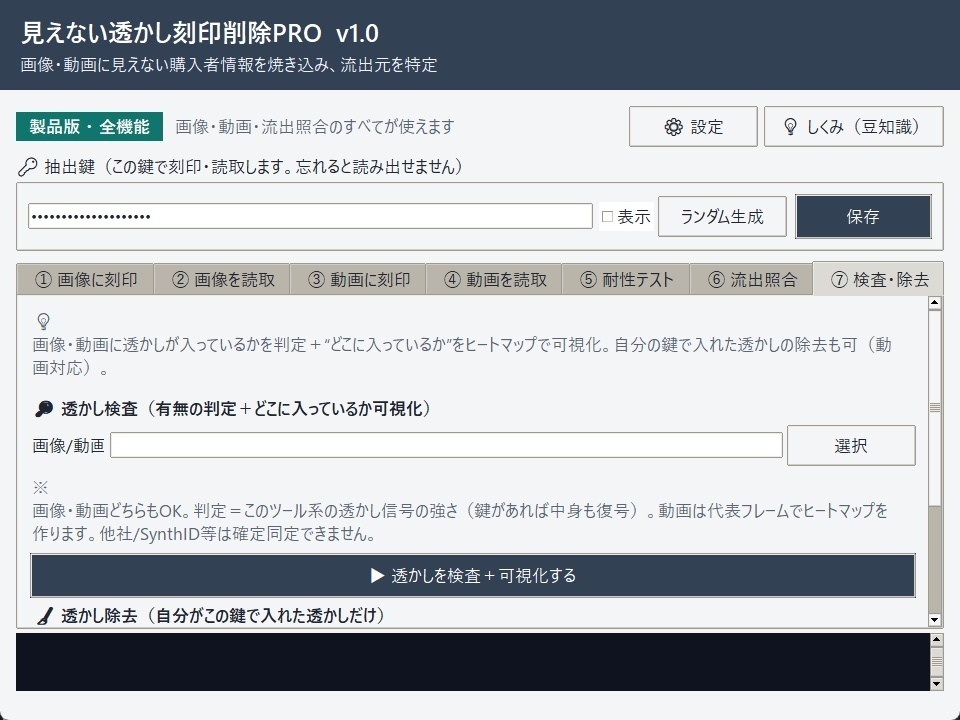The image size is (960, 720).
Task: Save the key with 保存 button
Action: click(863, 216)
